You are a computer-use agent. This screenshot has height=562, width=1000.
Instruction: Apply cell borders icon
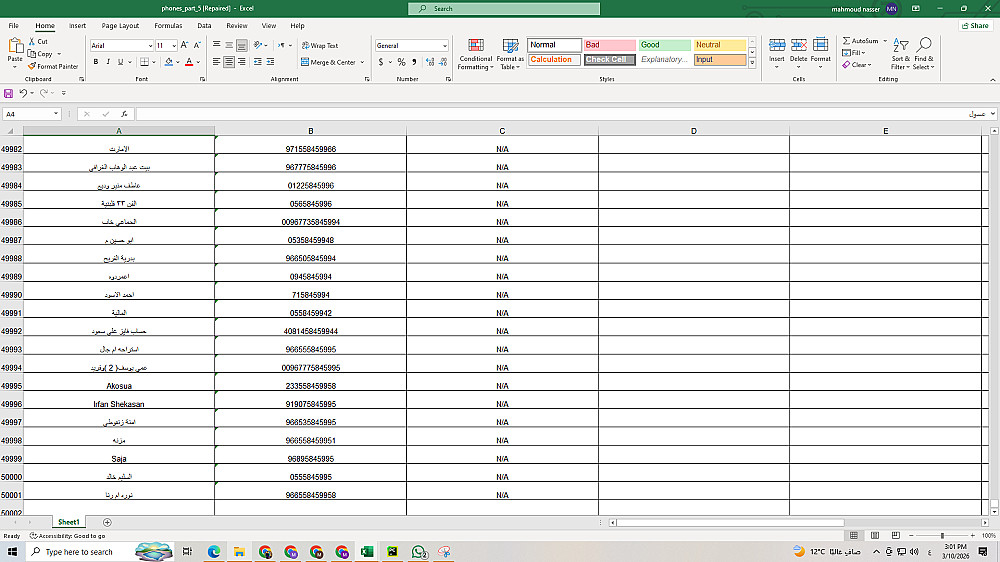tap(145, 62)
